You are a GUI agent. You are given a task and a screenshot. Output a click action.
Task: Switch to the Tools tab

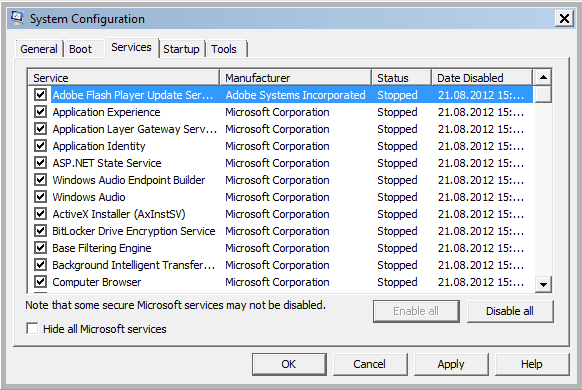(x=224, y=49)
